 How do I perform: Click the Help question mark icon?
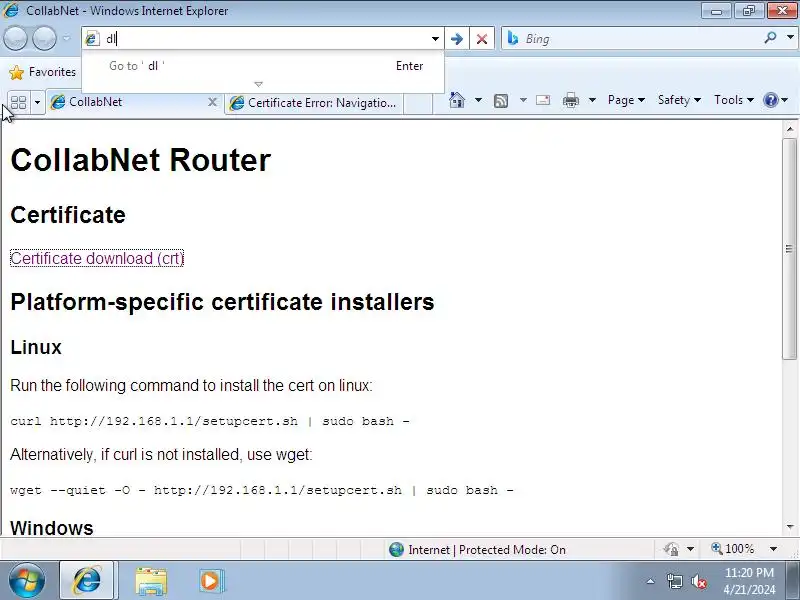pyautogui.click(x=770, y=100)
